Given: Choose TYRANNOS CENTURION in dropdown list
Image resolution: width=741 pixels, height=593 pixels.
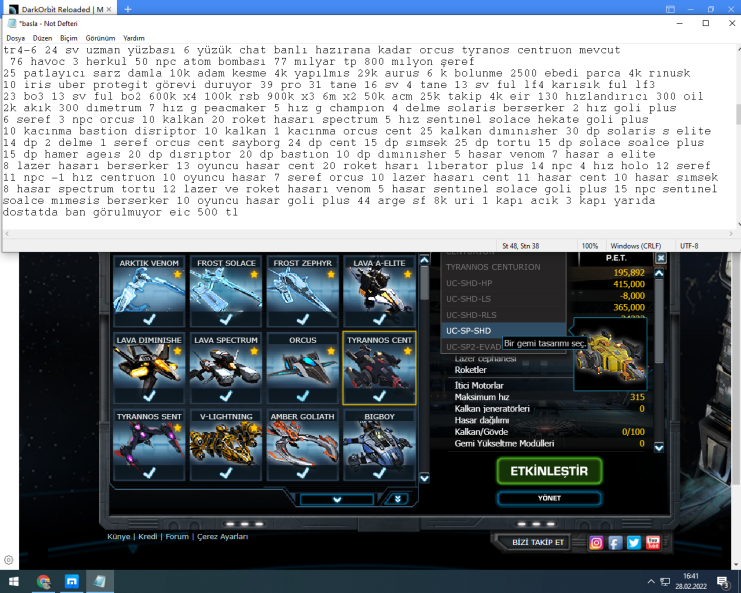Looking at the screenshot, I should 503,267.
